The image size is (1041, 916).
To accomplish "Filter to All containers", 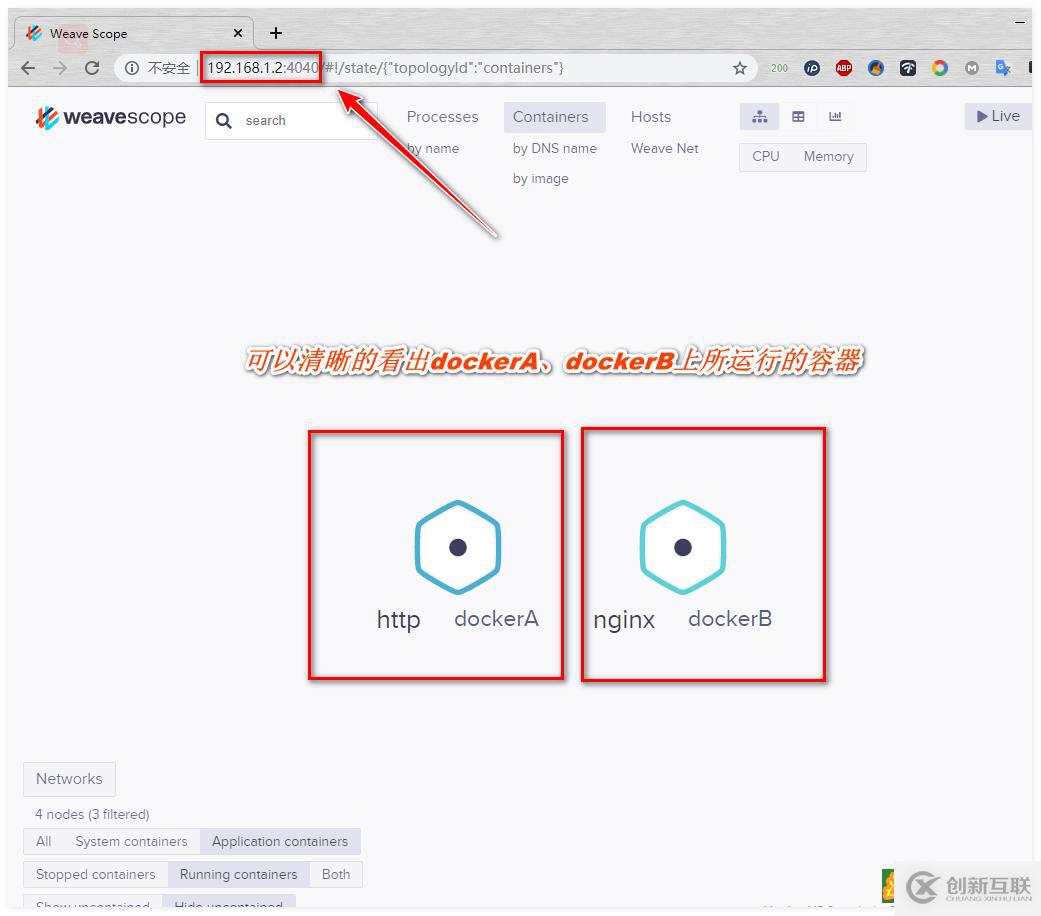I will click(44, 842).
